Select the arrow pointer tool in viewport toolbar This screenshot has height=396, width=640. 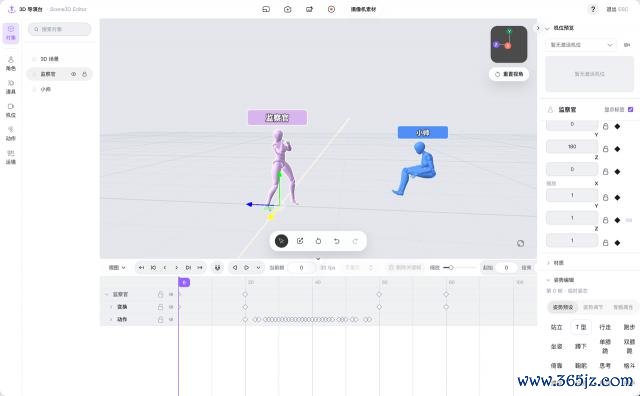[282, 241]
